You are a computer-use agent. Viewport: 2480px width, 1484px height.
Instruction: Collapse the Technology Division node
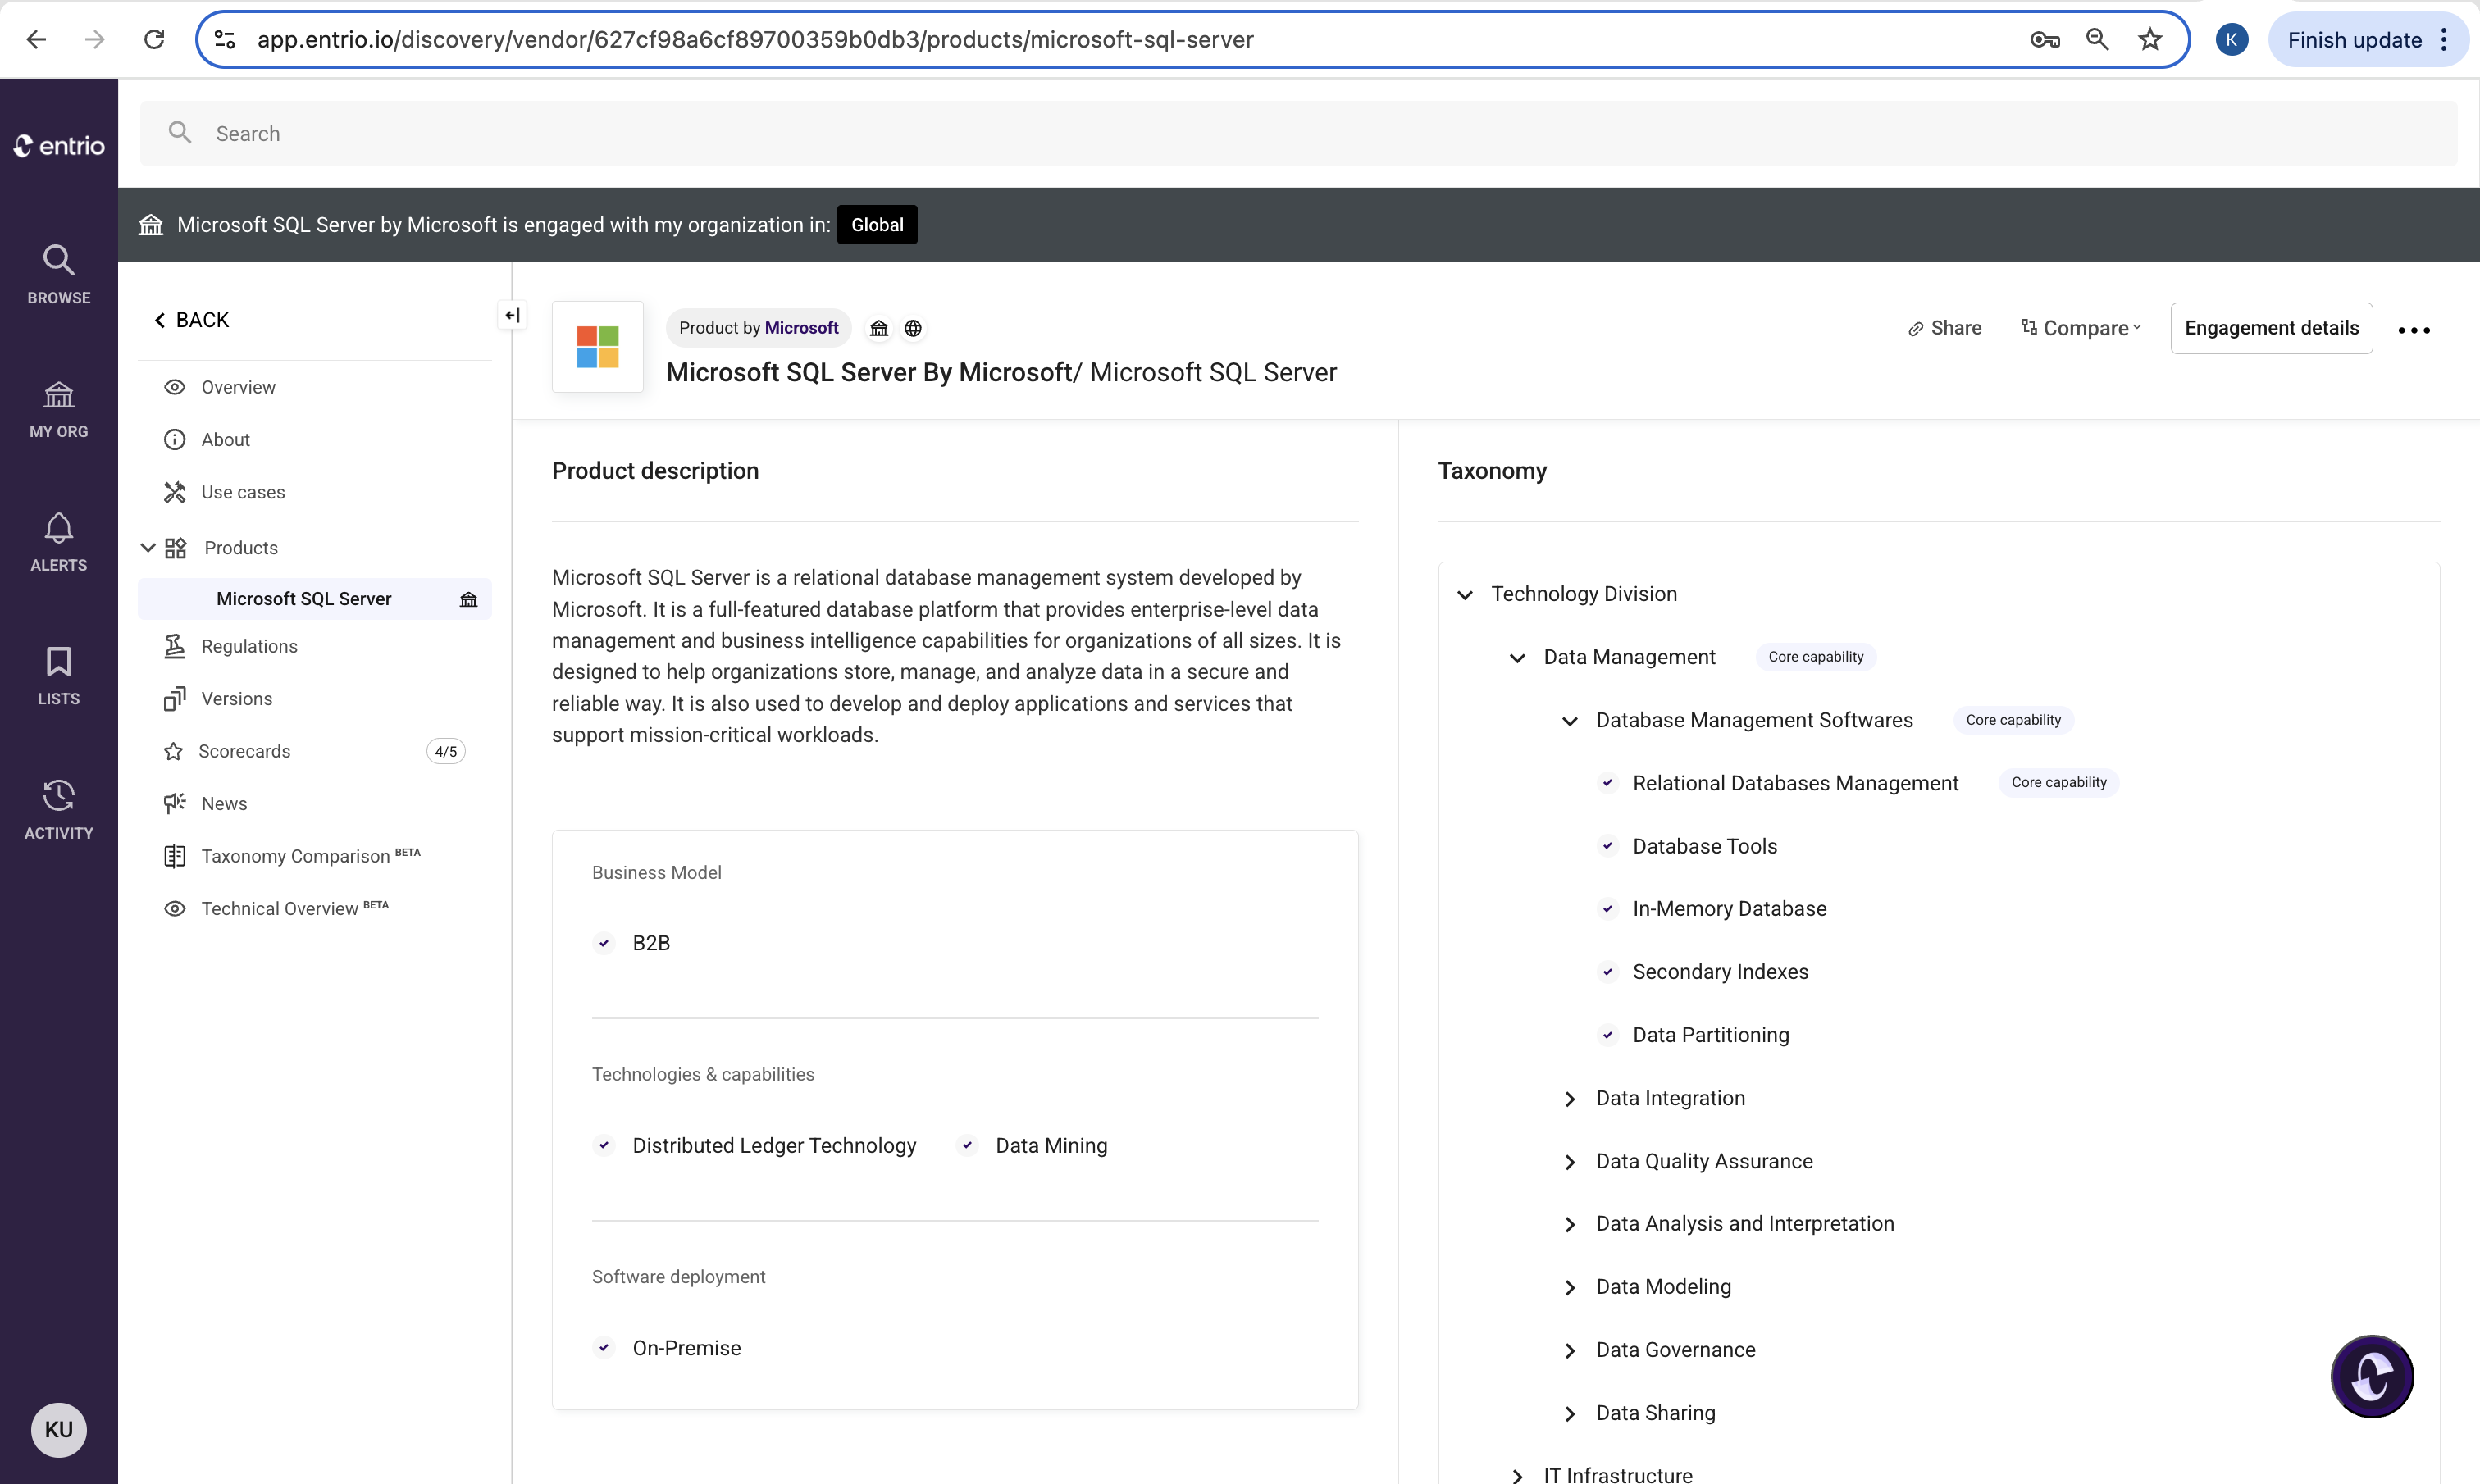click(1465, 595)
